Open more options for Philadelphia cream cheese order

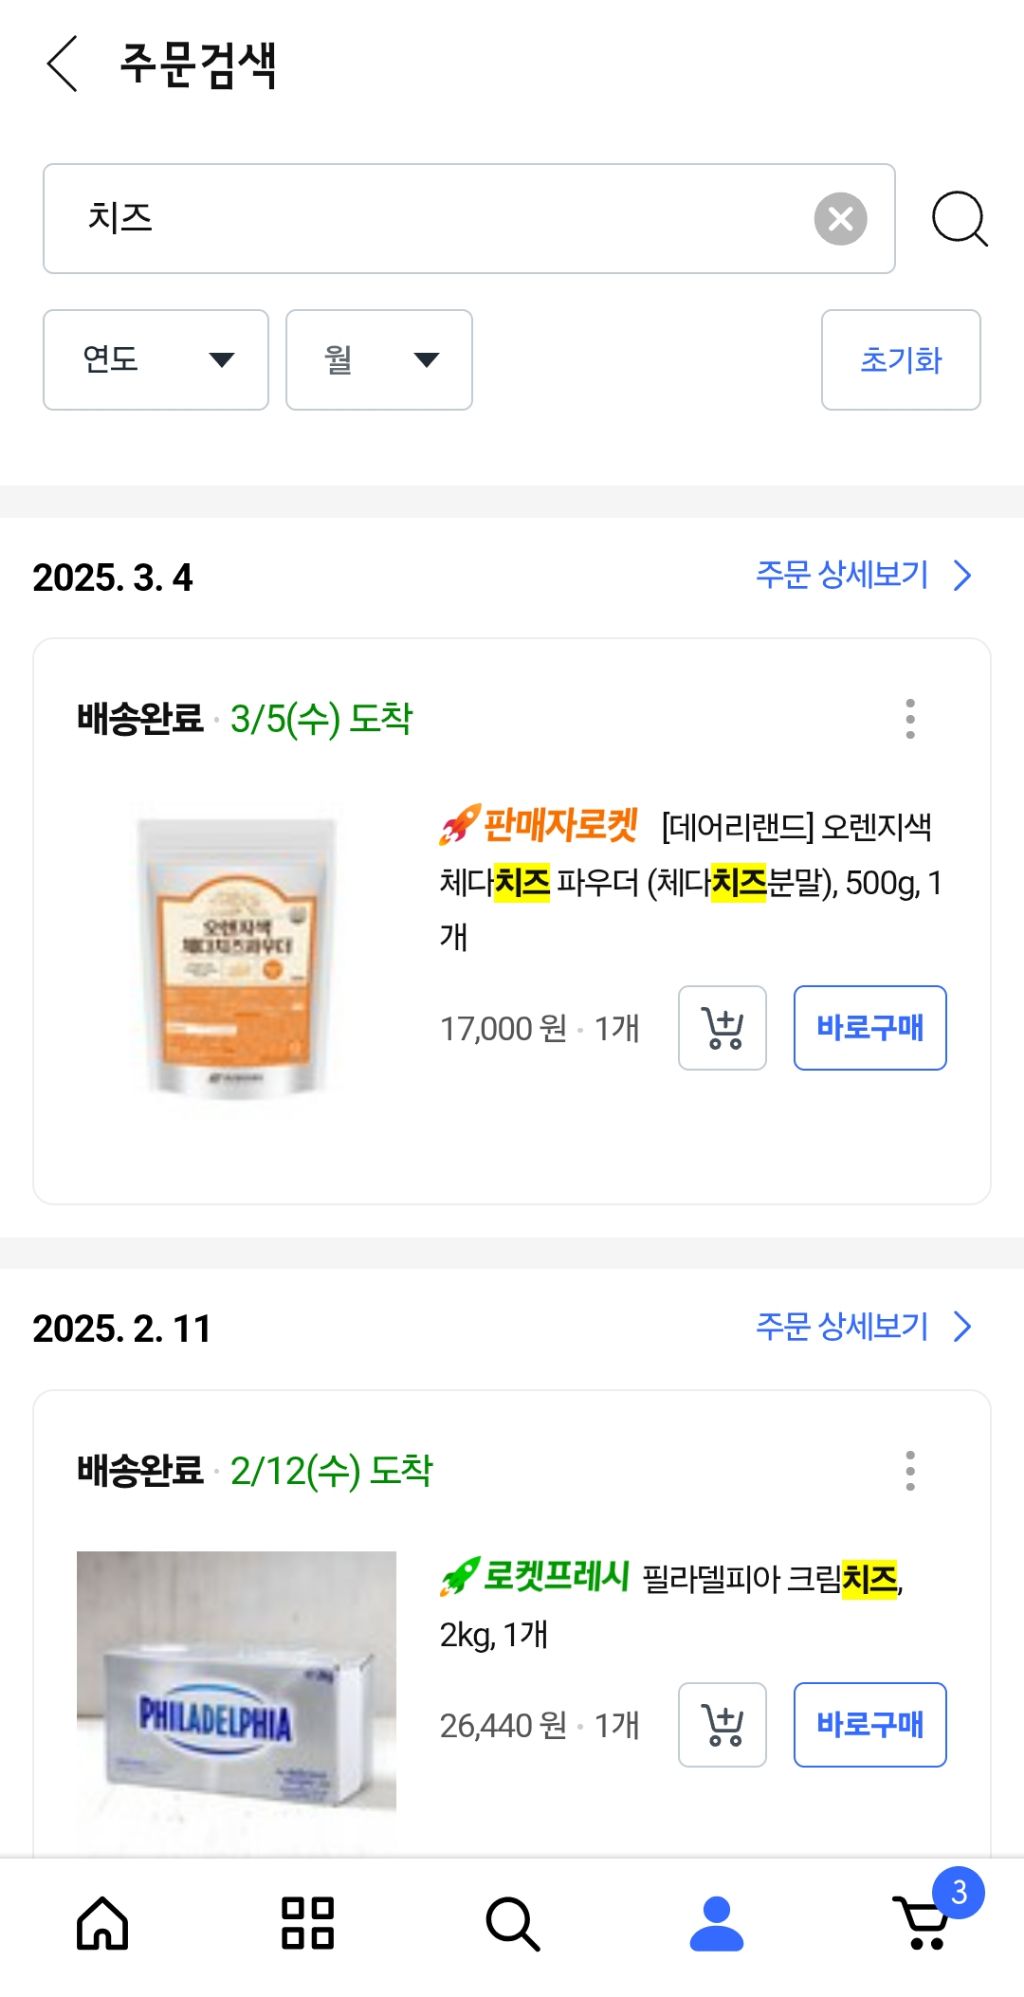coord(910,1471)
